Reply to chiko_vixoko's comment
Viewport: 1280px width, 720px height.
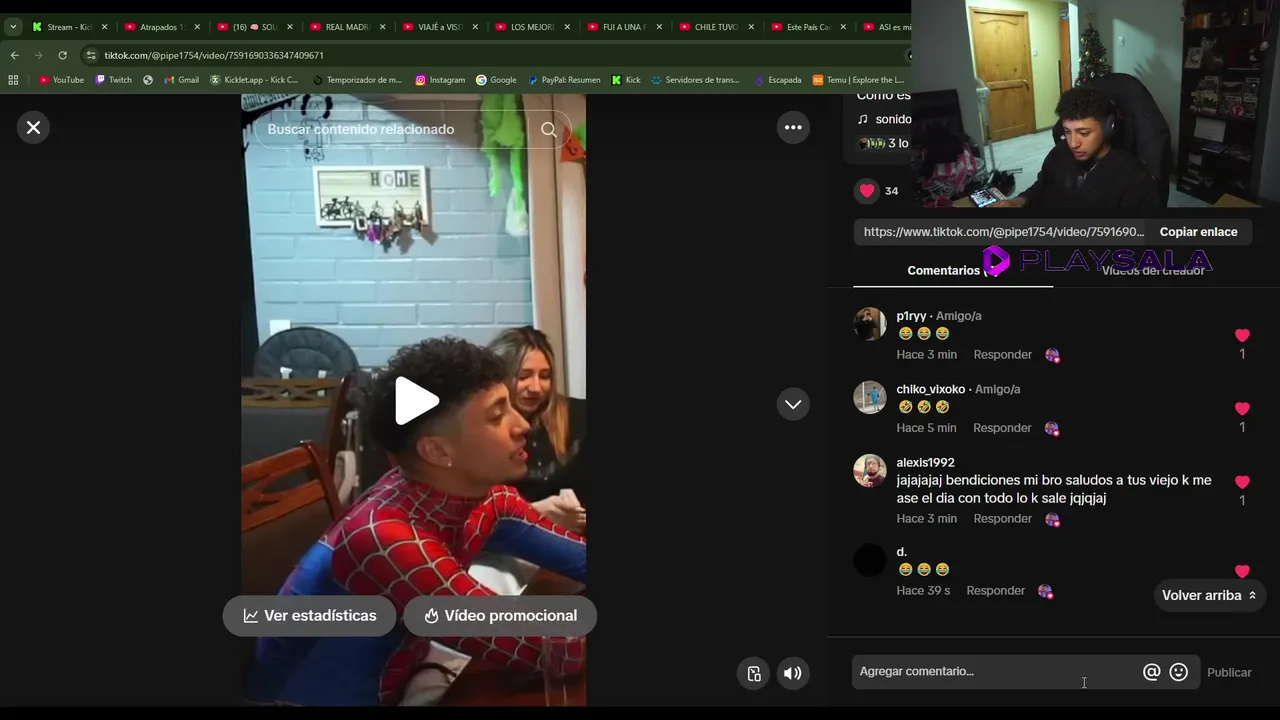[x=1002, y=428]
